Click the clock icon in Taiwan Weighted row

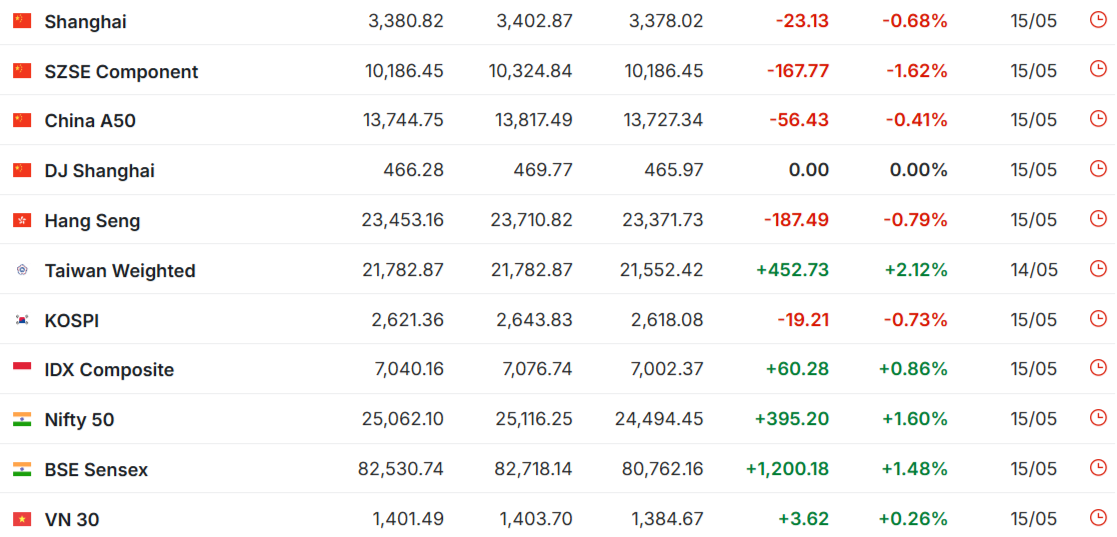(1098, 268)
